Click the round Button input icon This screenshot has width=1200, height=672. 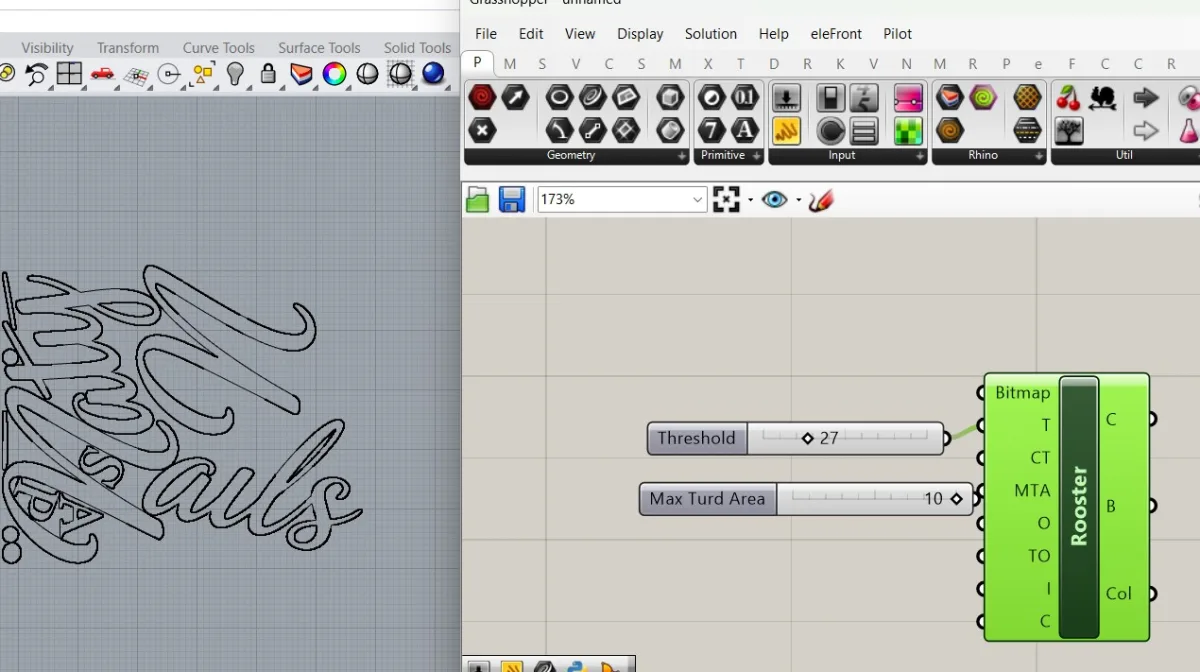tap(831, 130)
